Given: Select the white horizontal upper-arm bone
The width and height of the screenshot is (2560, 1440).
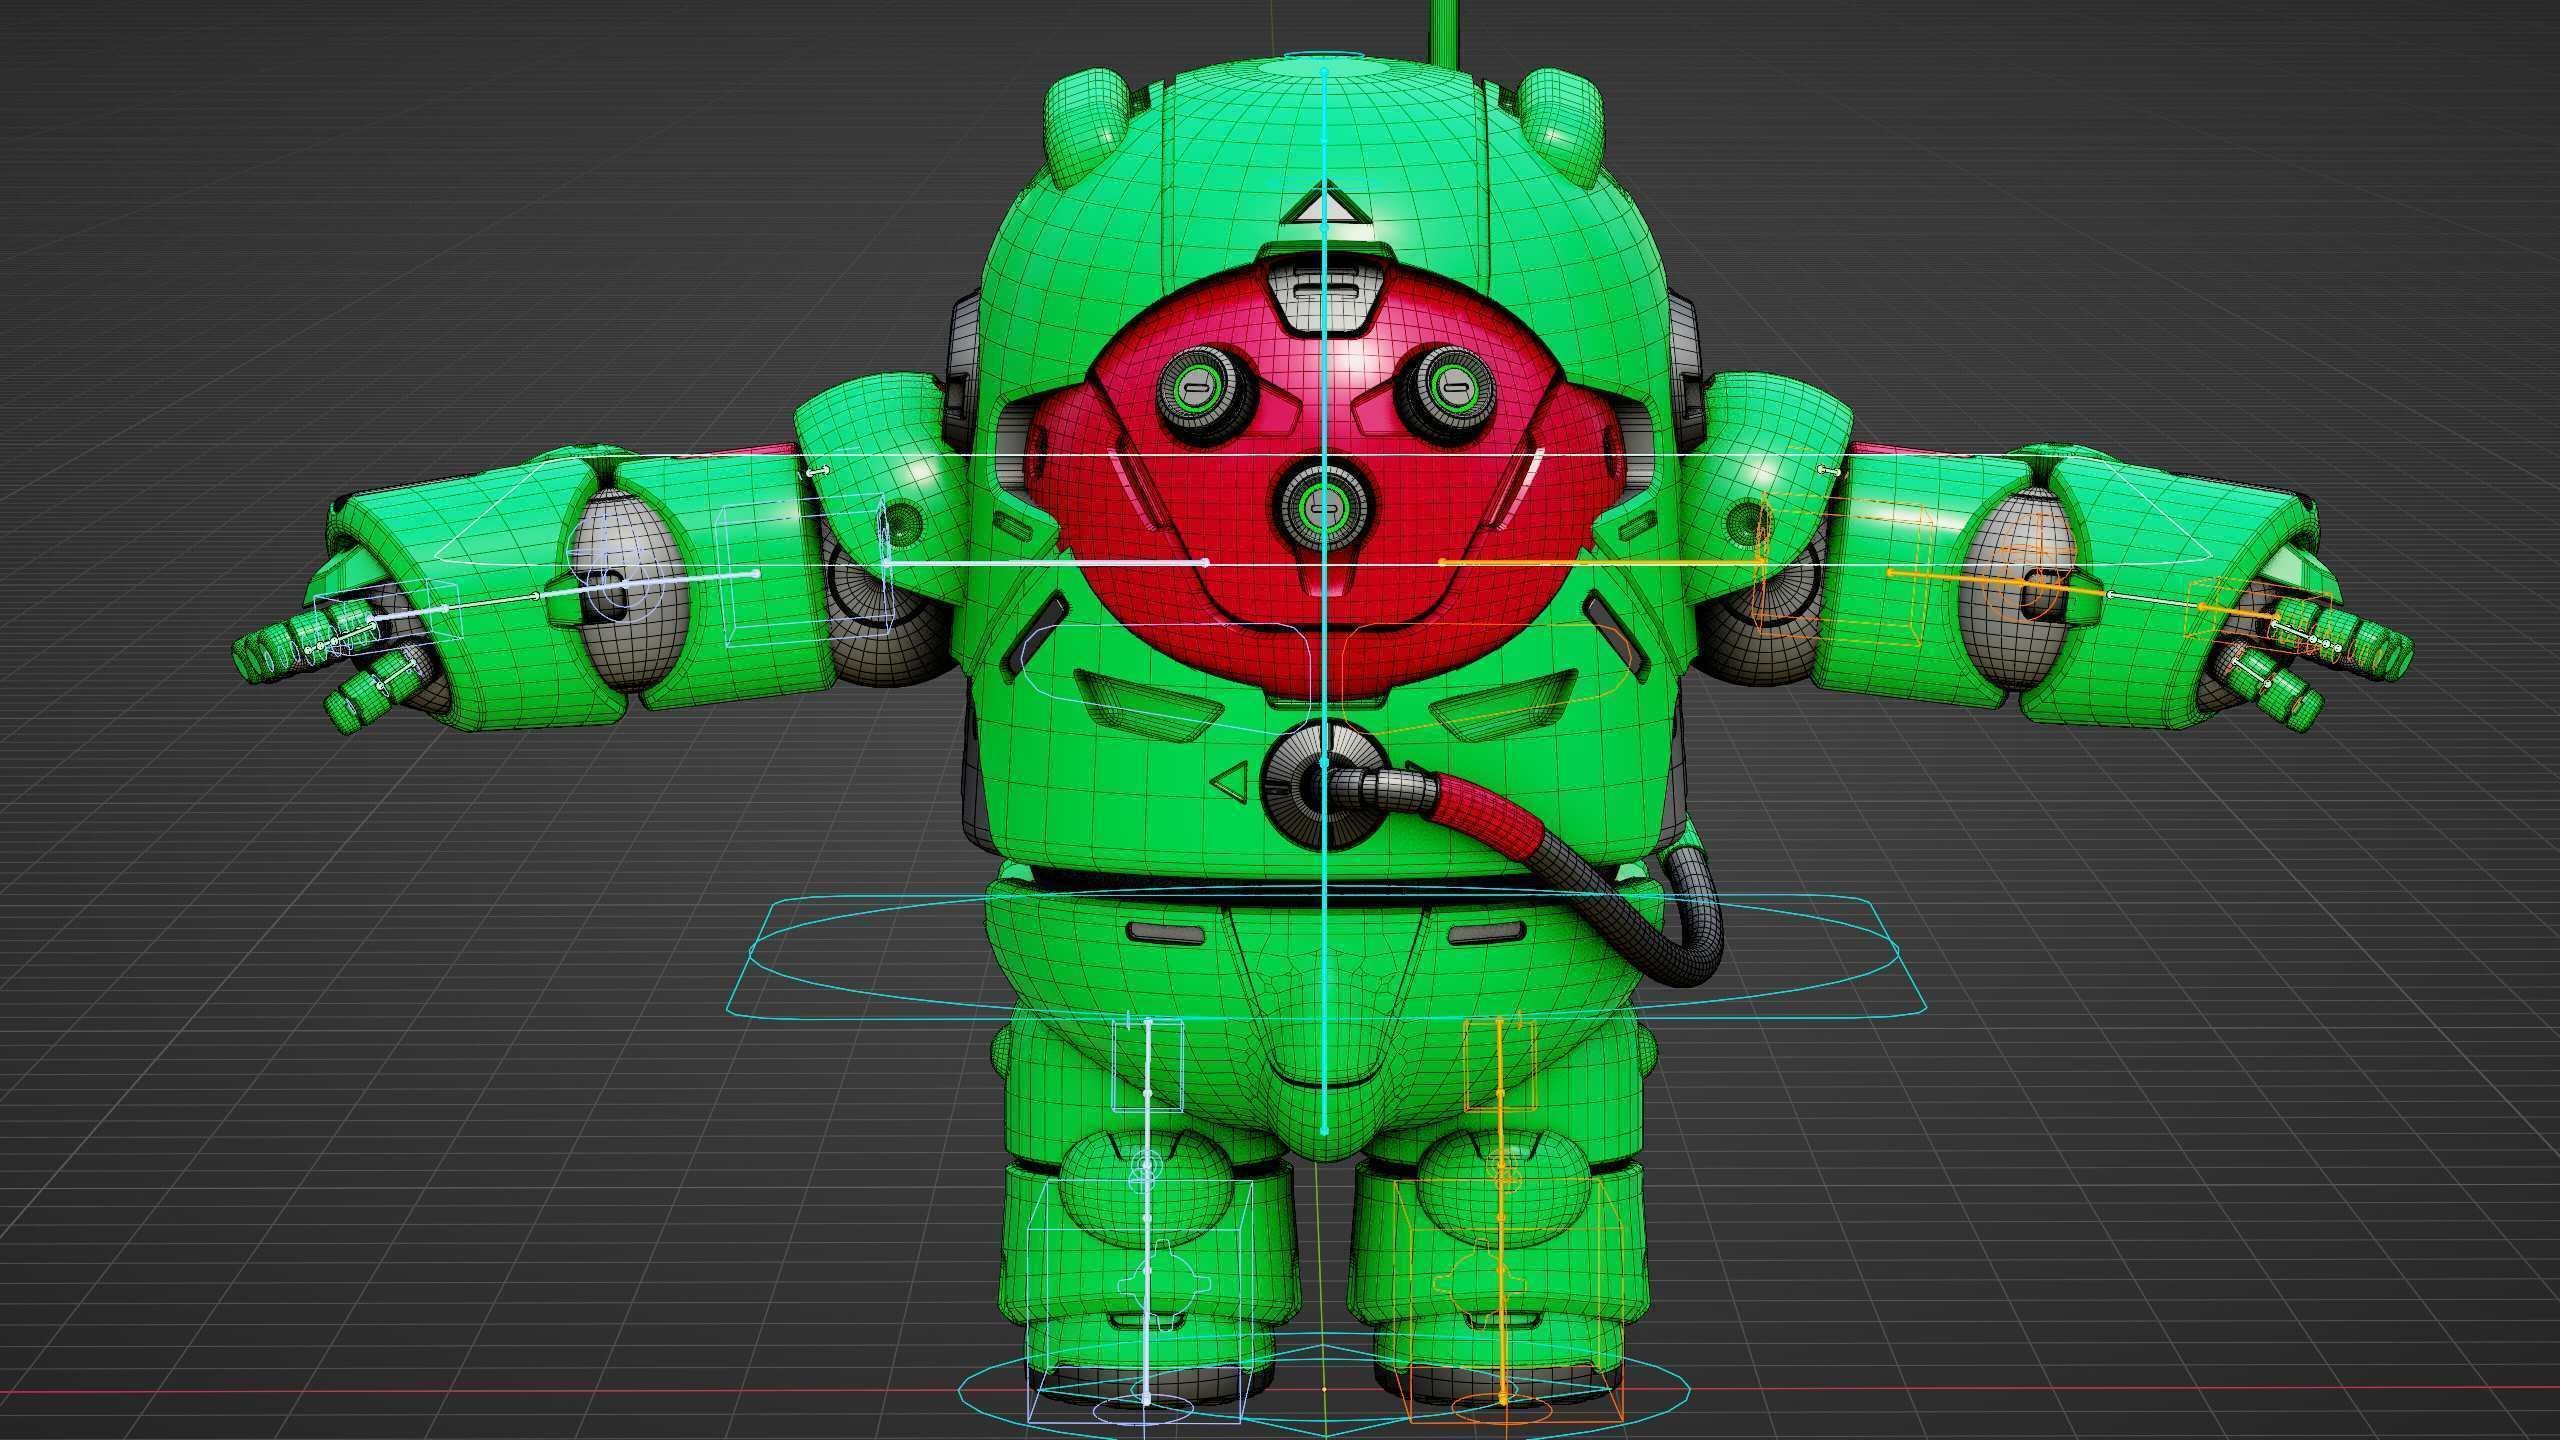Looking at the screenshot, I should click(x=1046, y=563).
